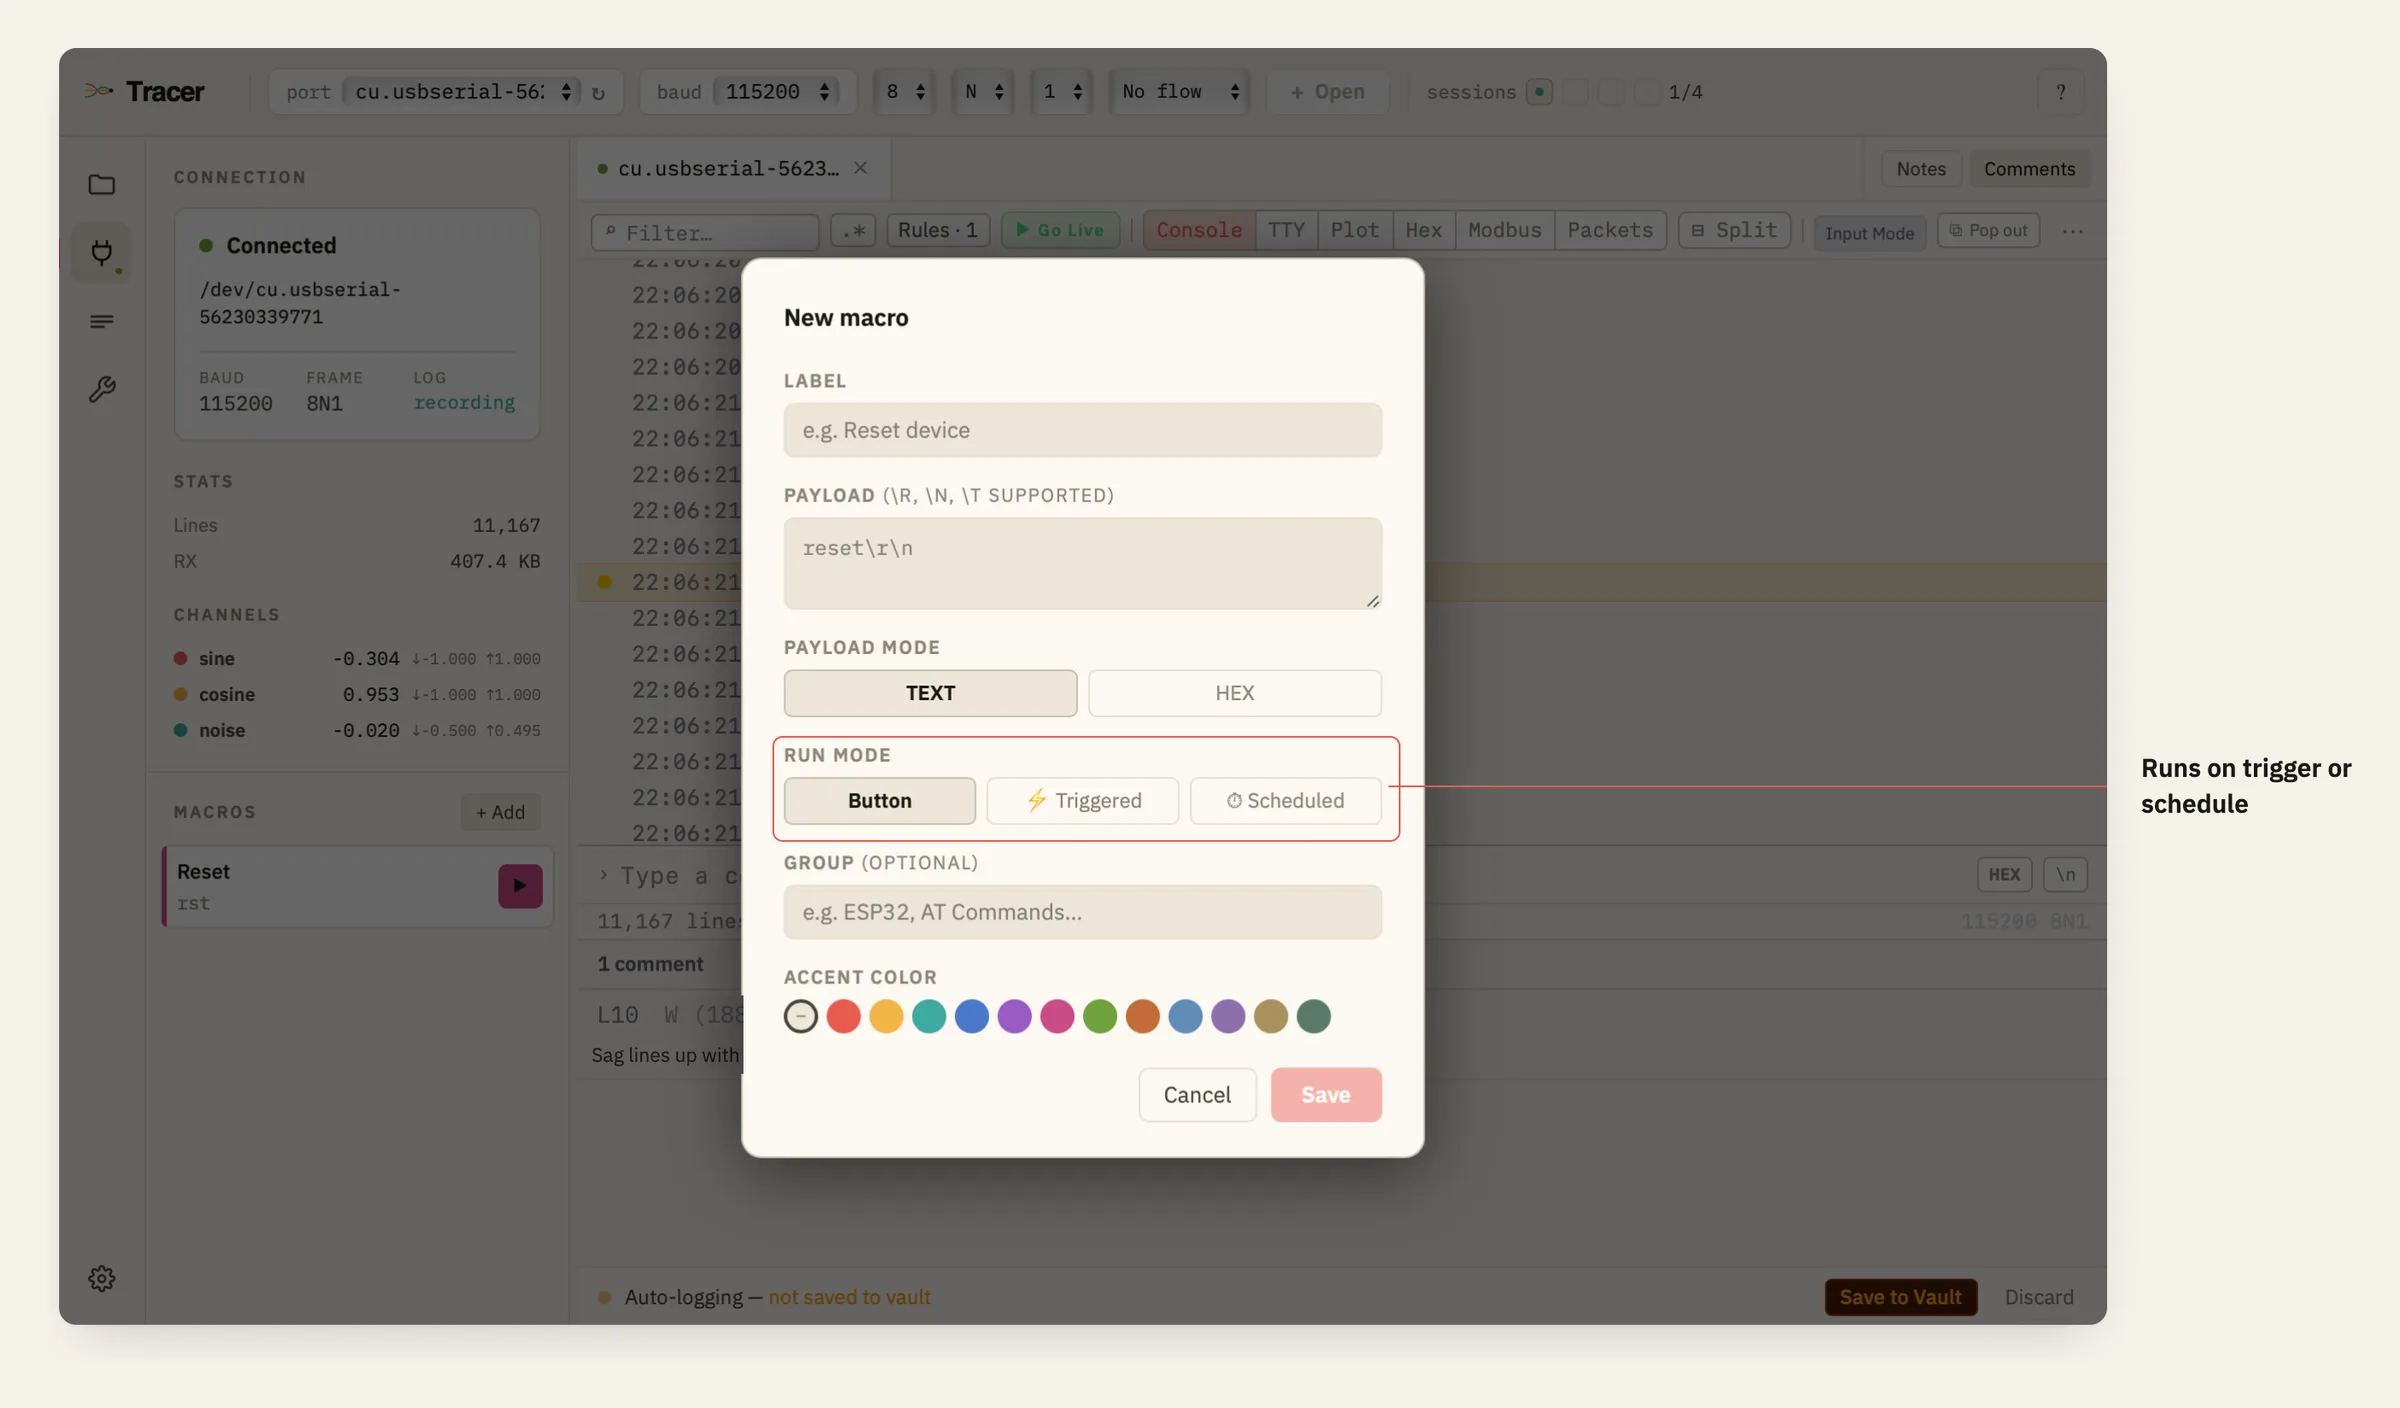
Task: Switch to the Packets view tab
Action: (1610, 230)
